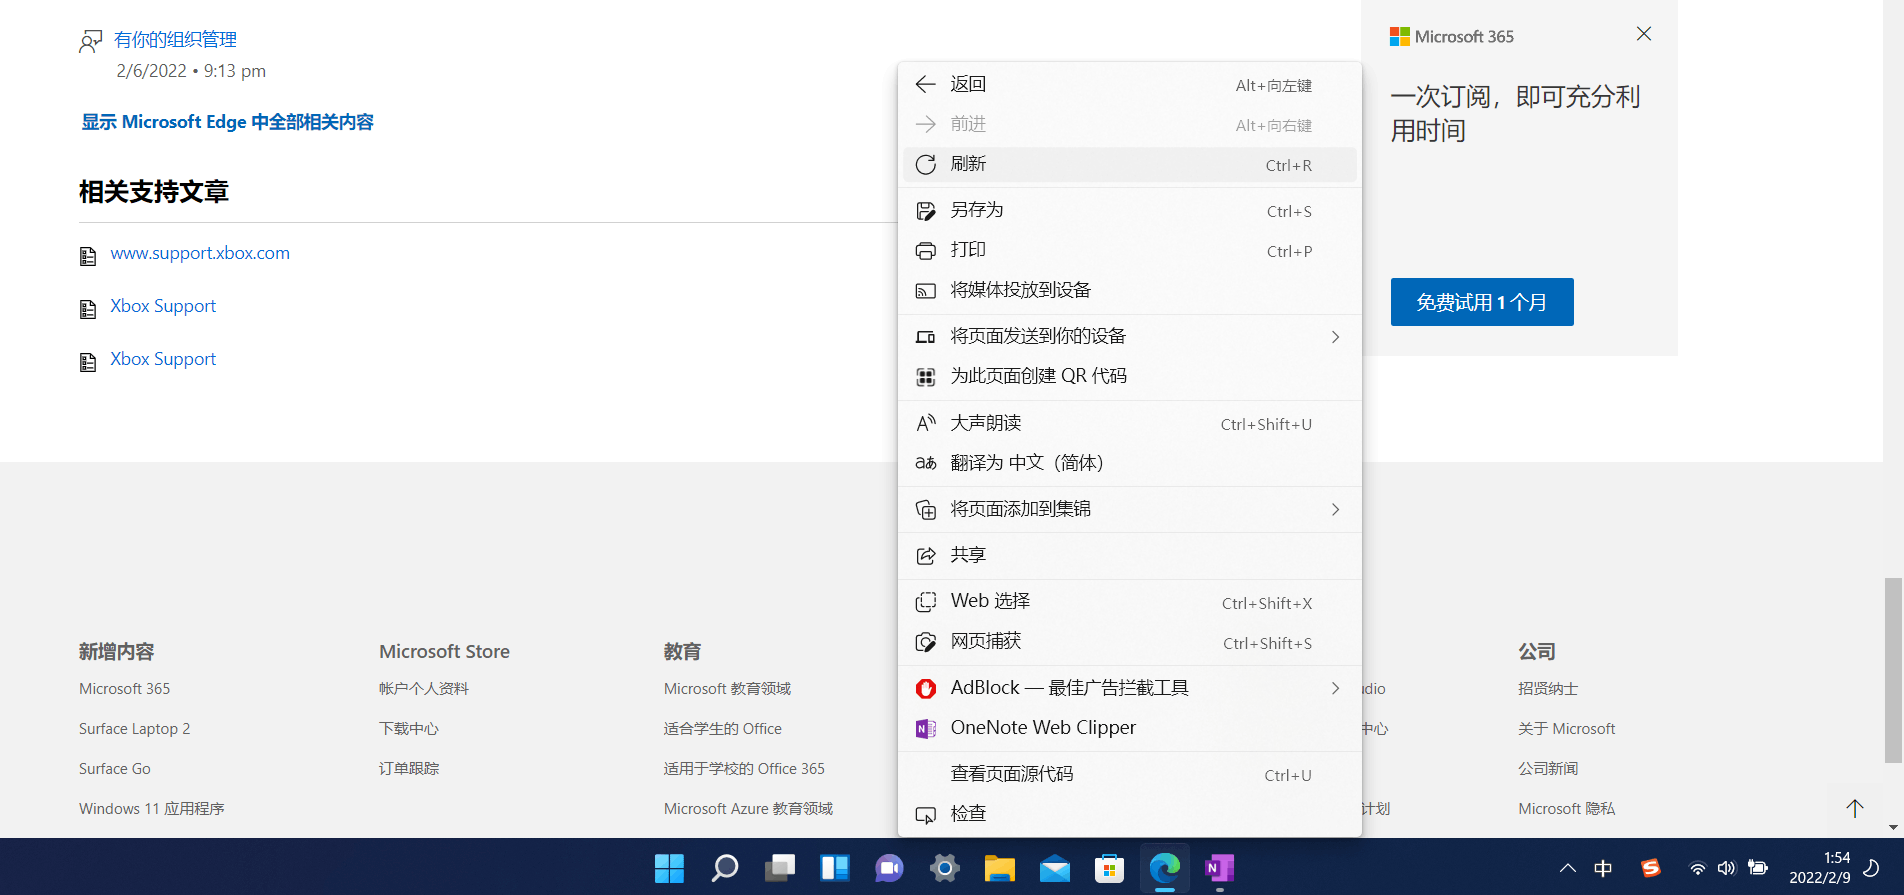
Task: Open Task View on the taskbar
Action: [779, 868]
